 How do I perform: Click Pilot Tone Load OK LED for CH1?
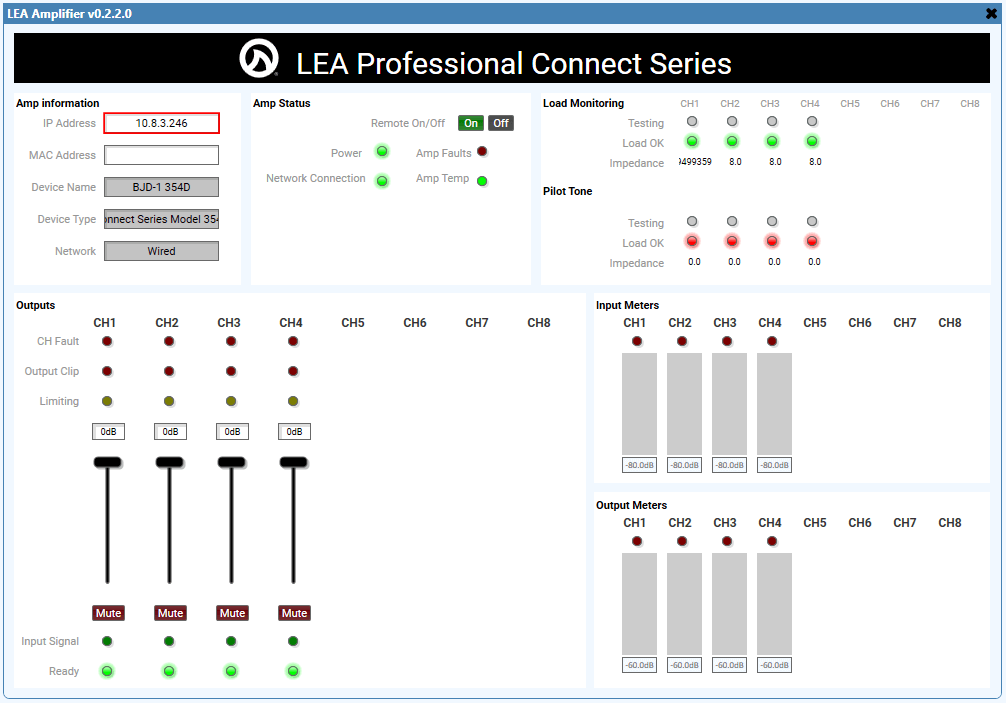692,241
